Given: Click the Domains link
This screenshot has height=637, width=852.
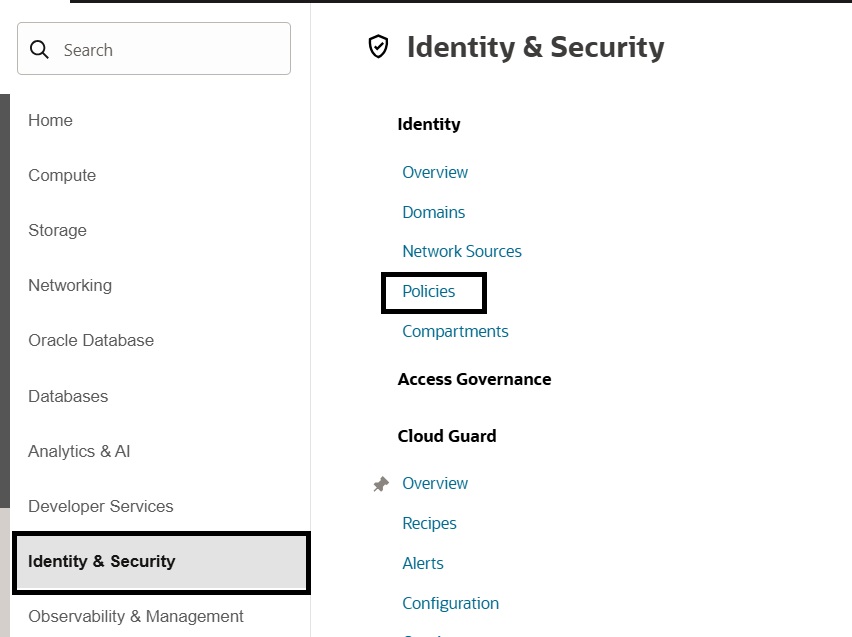Looking at the screenshot, I should [x=434, y=212].
